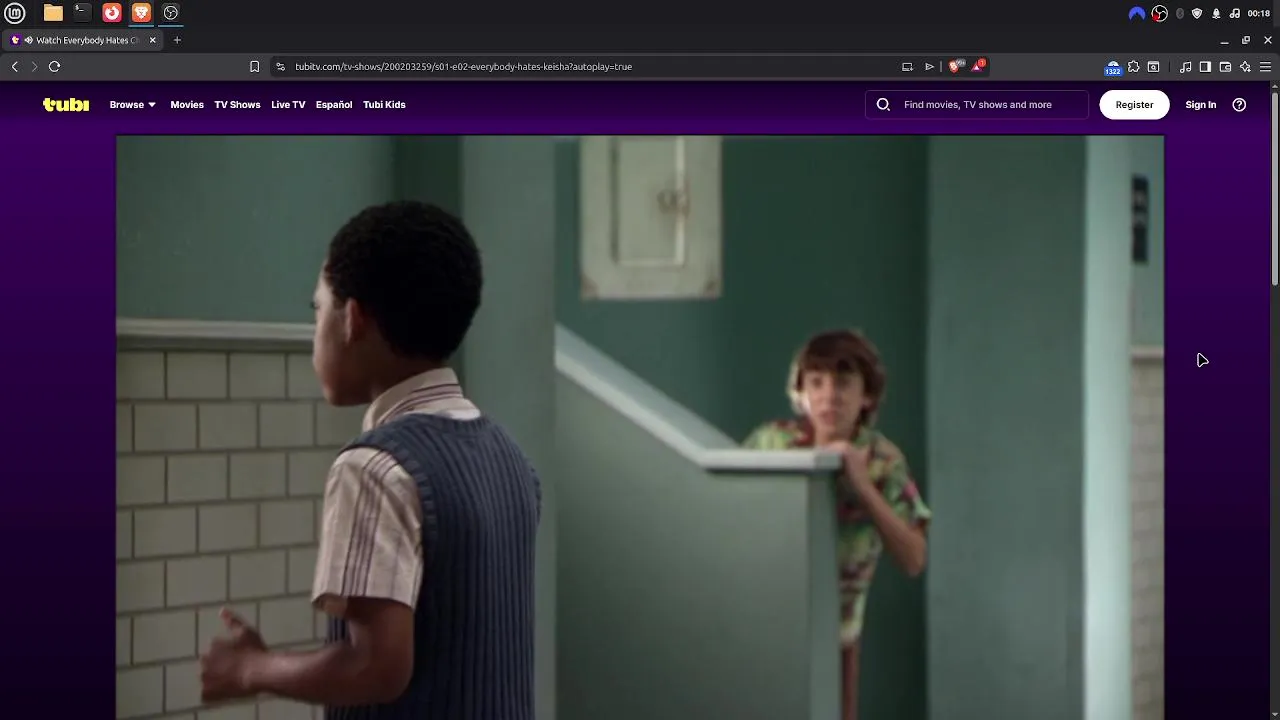The width and height of the screenshot is (1280, 720).
Task: Open notifications bell in system tray
Action: click(x=1216, y=13)
